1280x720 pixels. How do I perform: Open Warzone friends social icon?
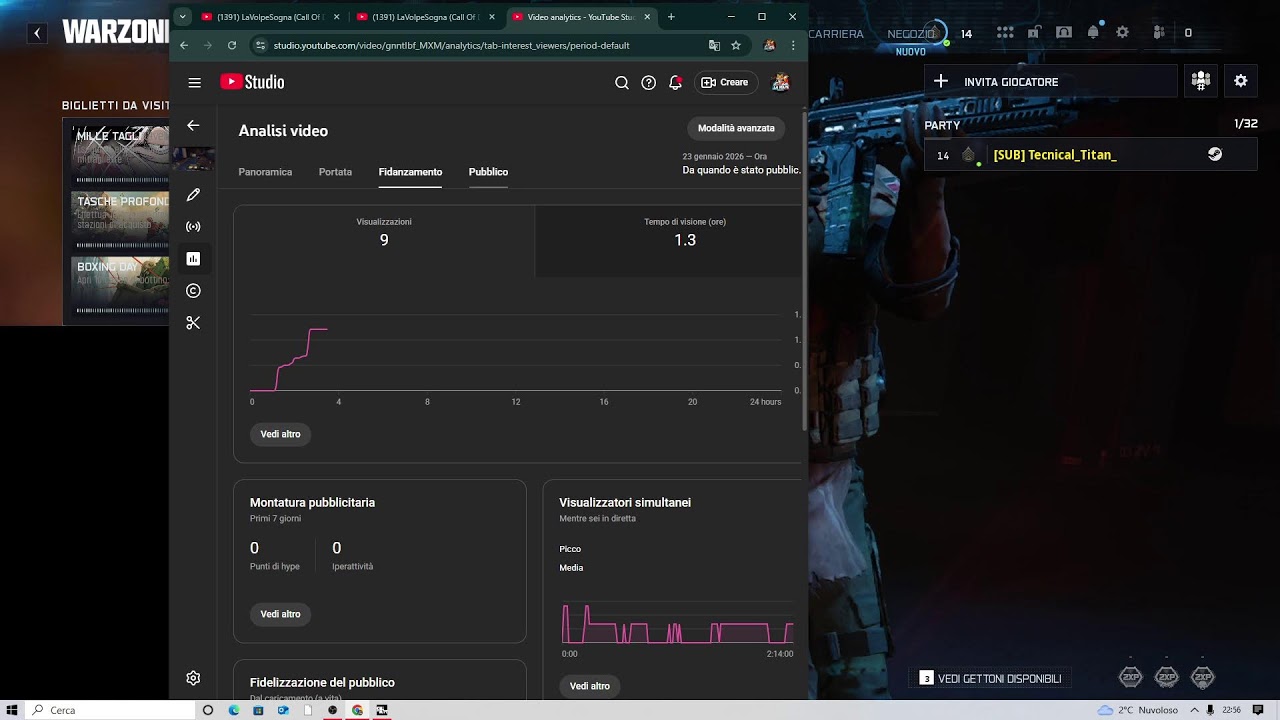coord(1159,33)
